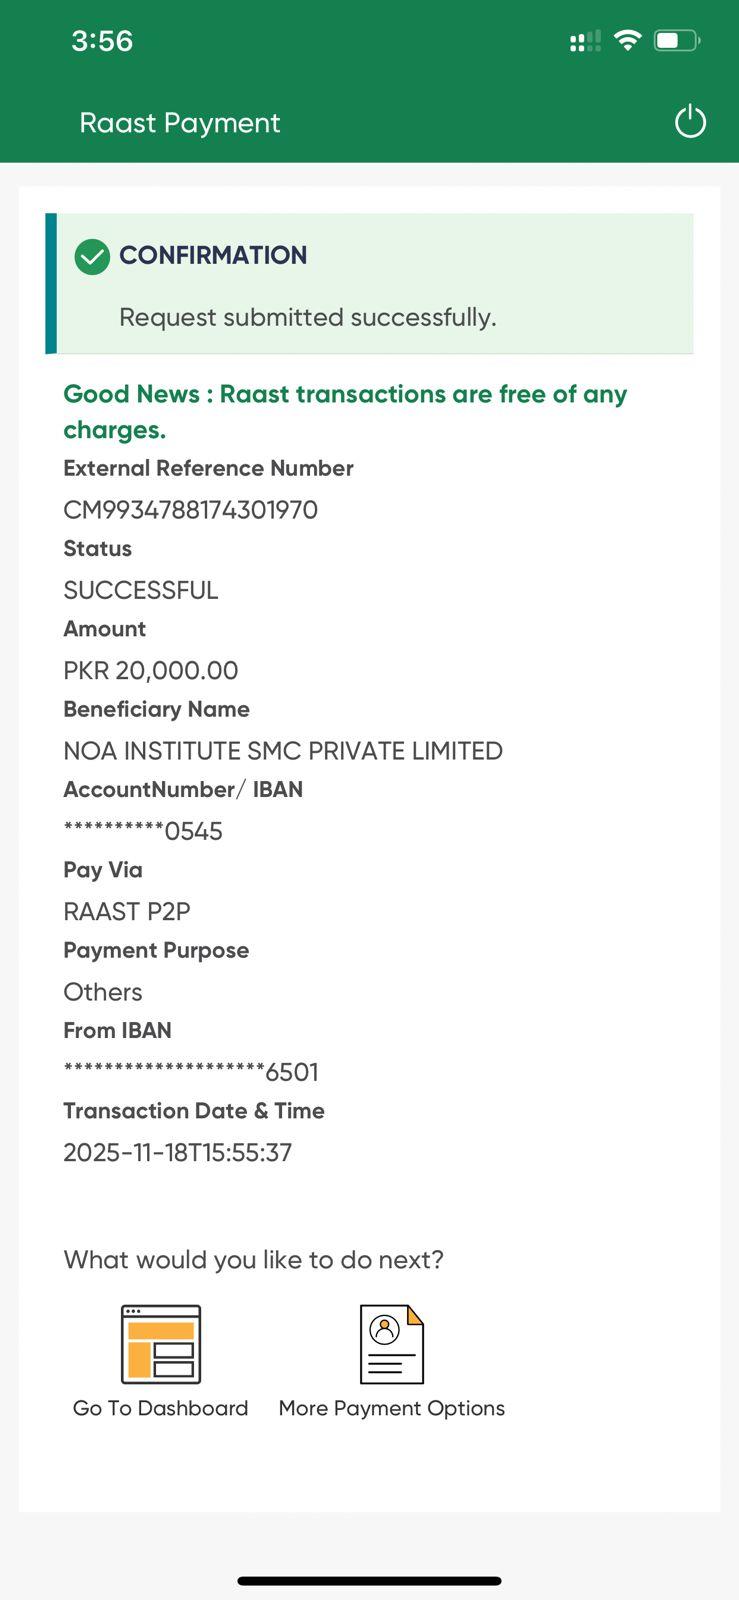Image resolution: width=739 pixels, height=1600 pixels.
Task: Tap the battery status icon
Action: click(677, 41)
